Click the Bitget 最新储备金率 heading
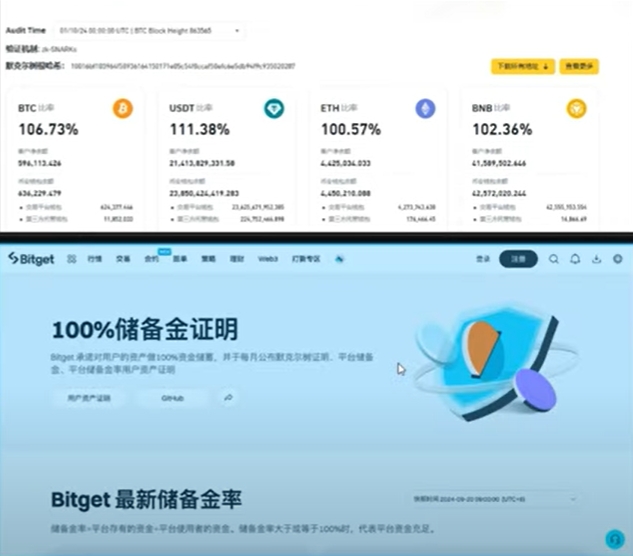Screen dimensions: 633x556 click(x=146, y=499)
